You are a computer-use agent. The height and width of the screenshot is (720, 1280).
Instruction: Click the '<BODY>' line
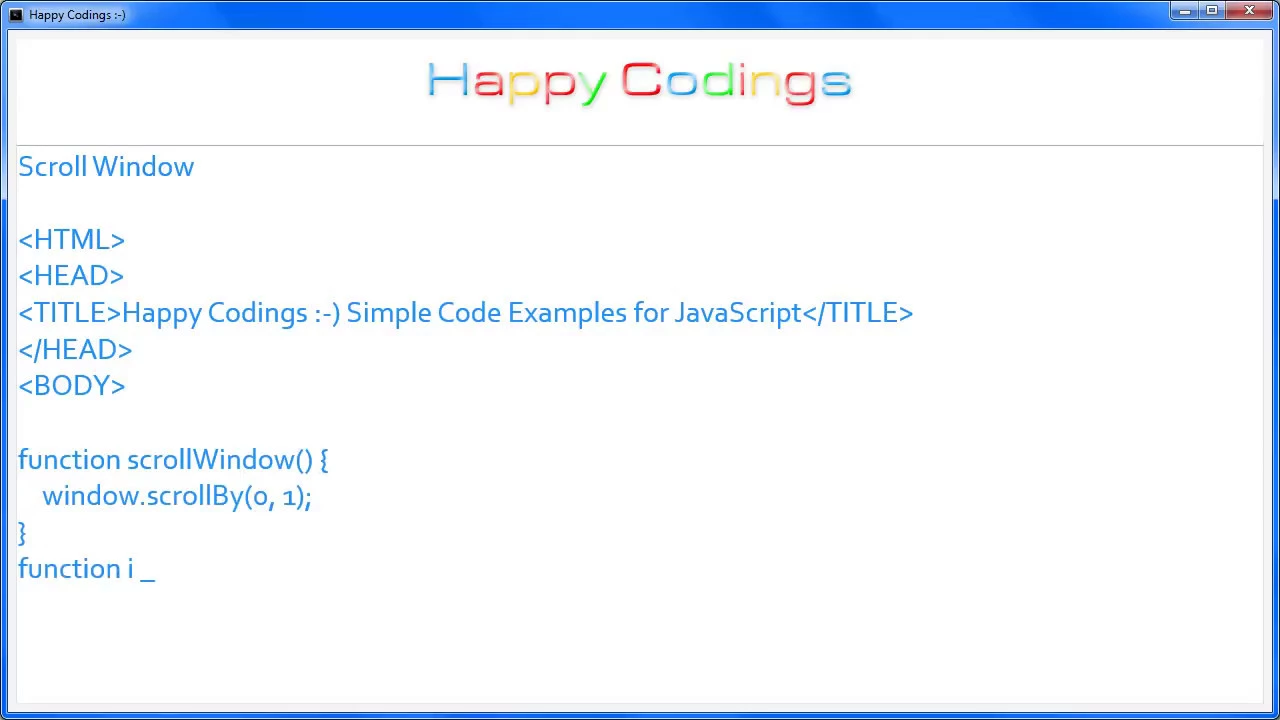pyautogui.click(x=72, y=386)
